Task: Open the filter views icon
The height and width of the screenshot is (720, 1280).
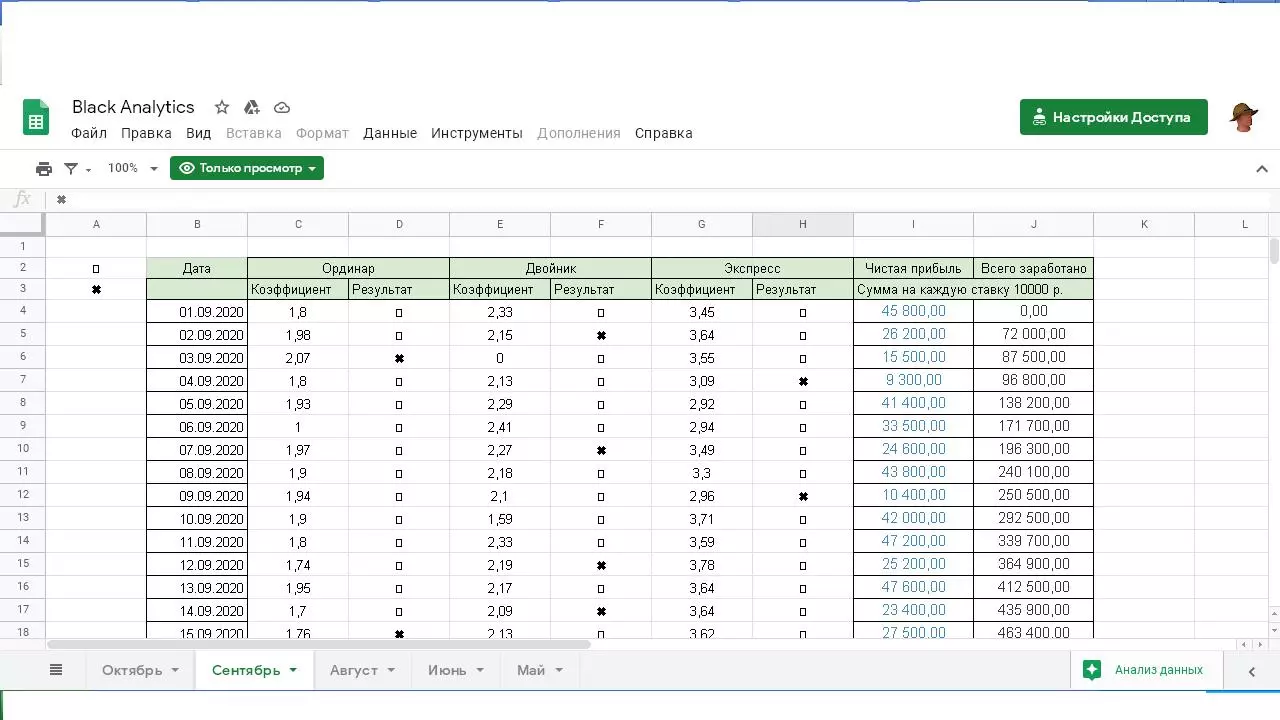Action: point(77,169)
